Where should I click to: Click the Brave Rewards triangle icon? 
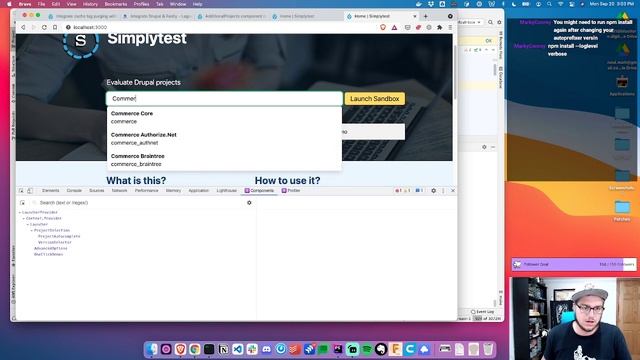394,27
